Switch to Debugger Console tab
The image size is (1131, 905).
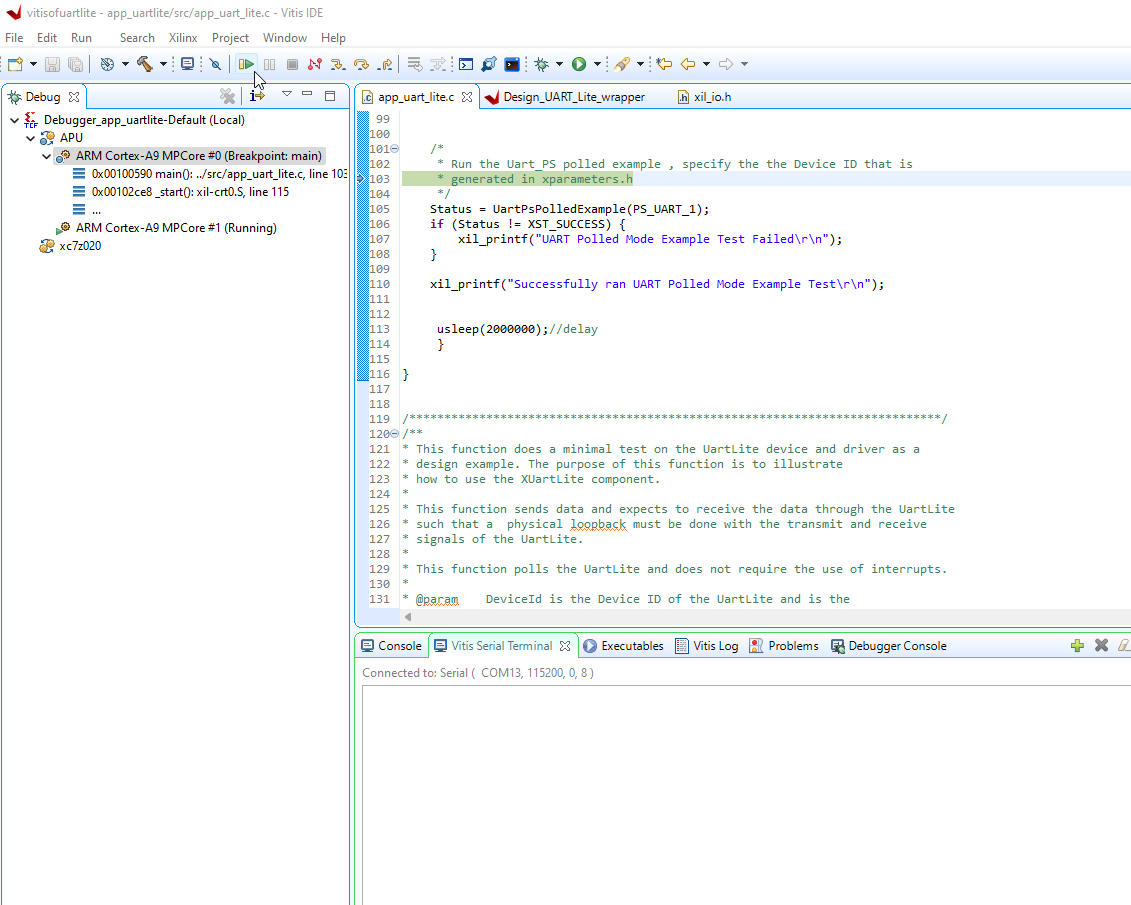tap(889, 646)
